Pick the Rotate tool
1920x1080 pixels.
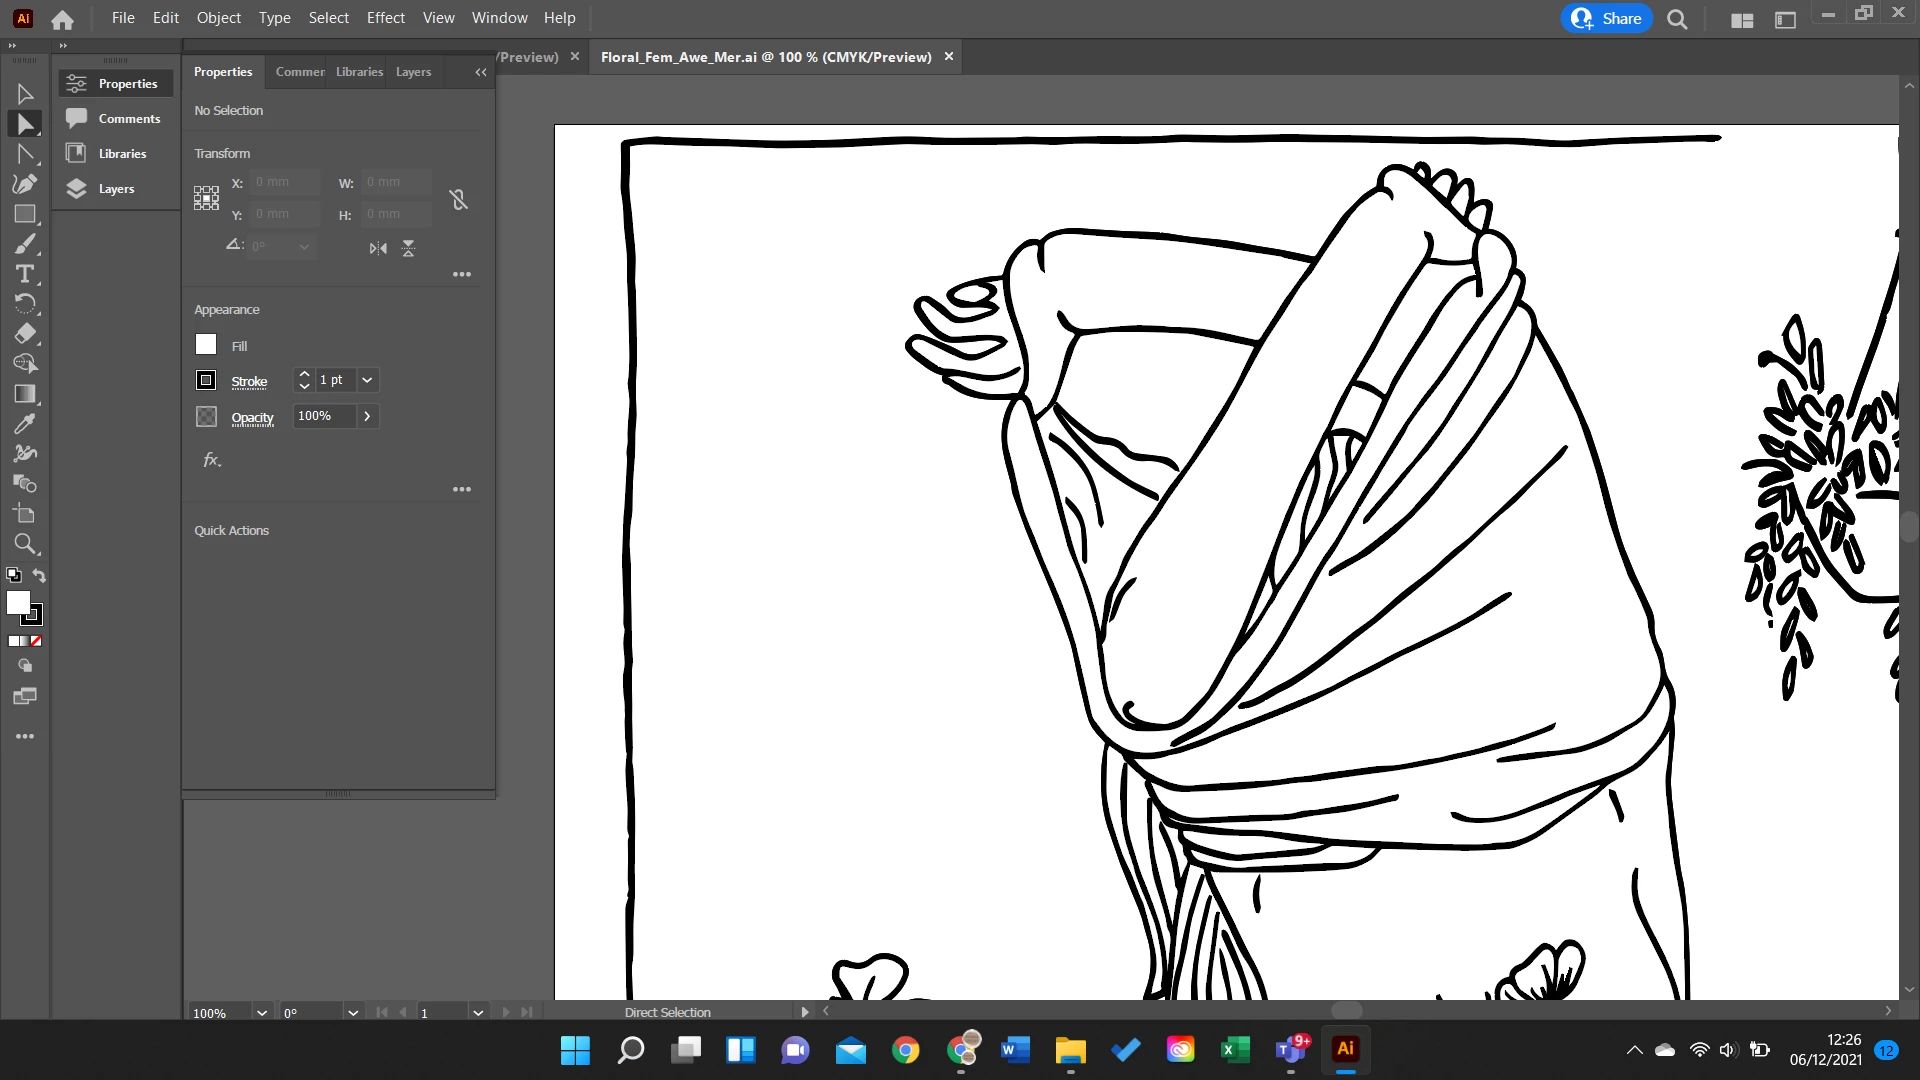click(x=25, y=304)
